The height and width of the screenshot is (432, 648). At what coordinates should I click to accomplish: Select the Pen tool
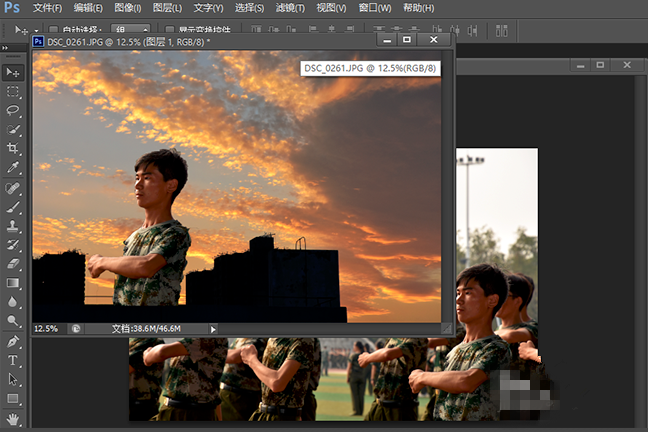(13, 341)
